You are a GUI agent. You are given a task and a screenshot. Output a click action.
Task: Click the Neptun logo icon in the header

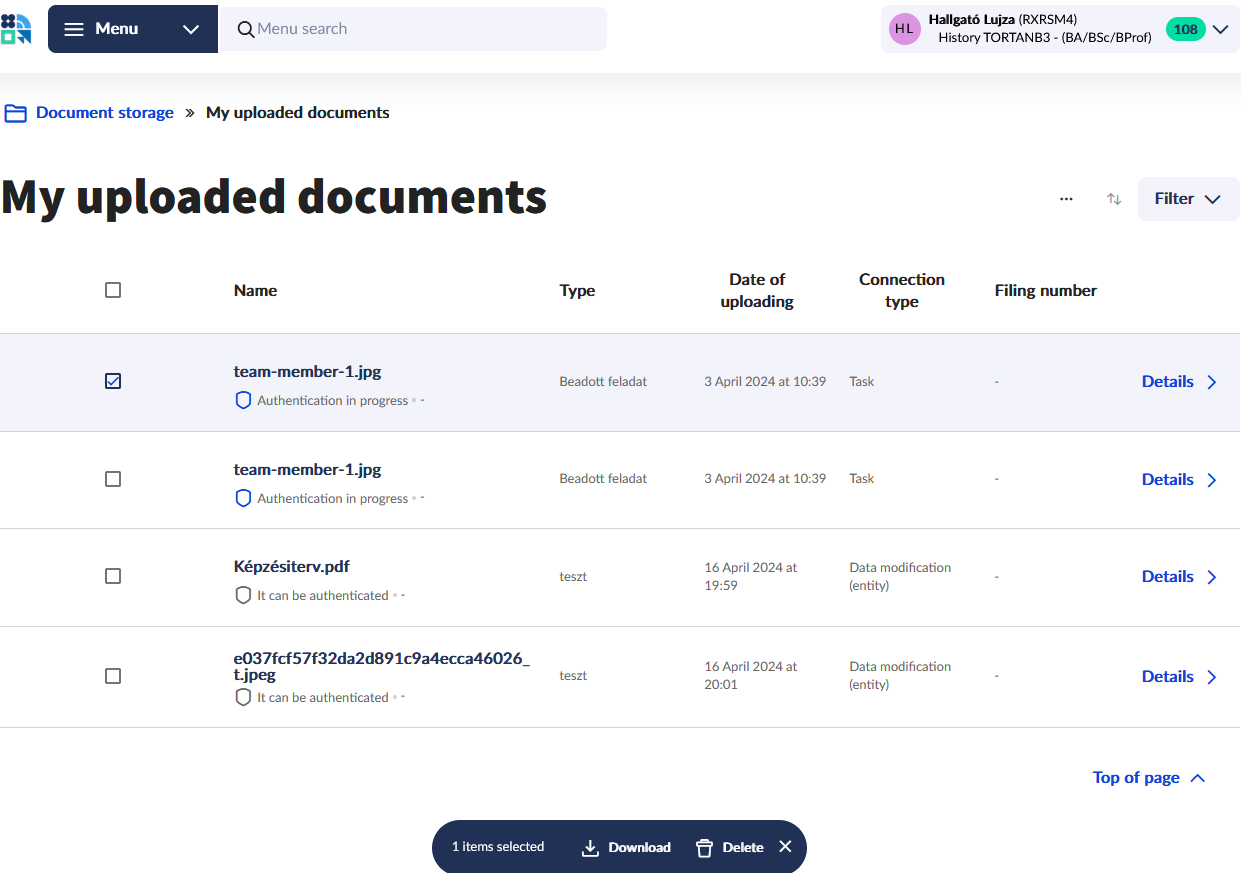(16, 29)
